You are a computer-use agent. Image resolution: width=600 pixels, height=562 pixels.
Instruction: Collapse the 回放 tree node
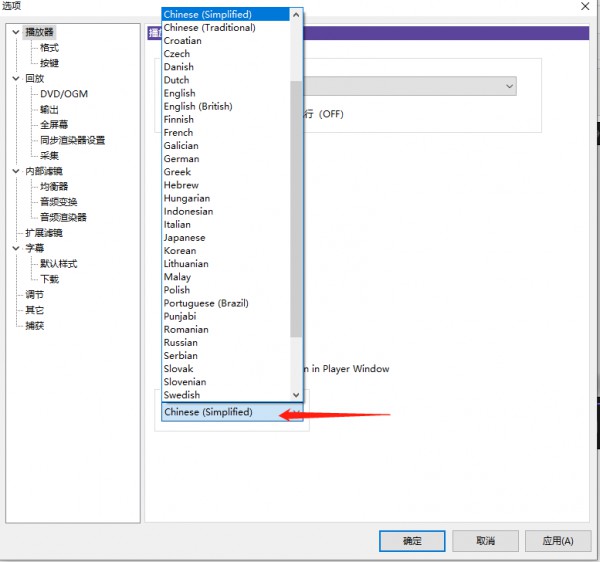tap(16, 78)
